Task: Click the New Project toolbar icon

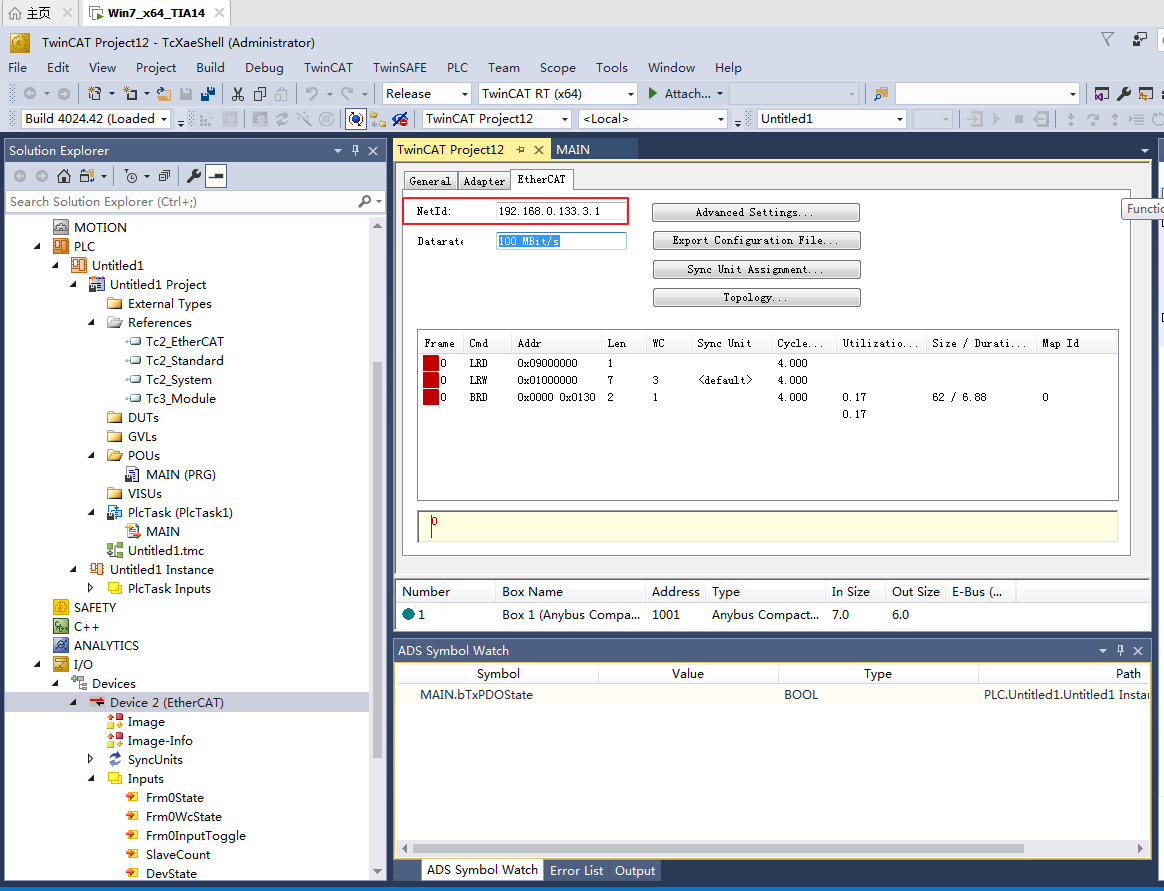Action: pos(94,94)
